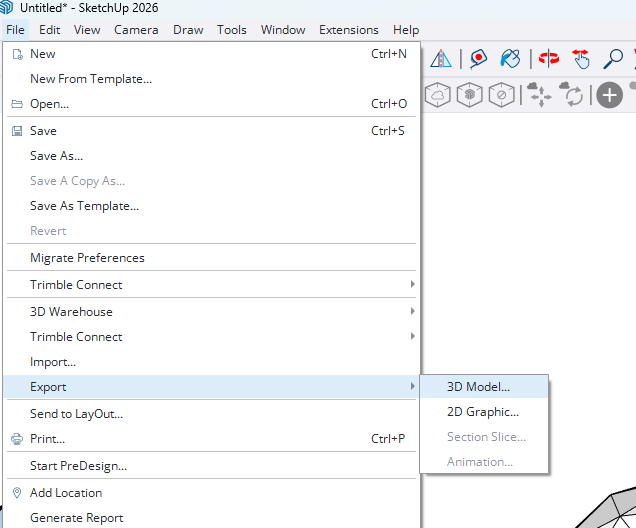The height and width of the screenshot is (528, 636).
Task: Click the cloud icon with move arrows
Action: click(539, 94)
